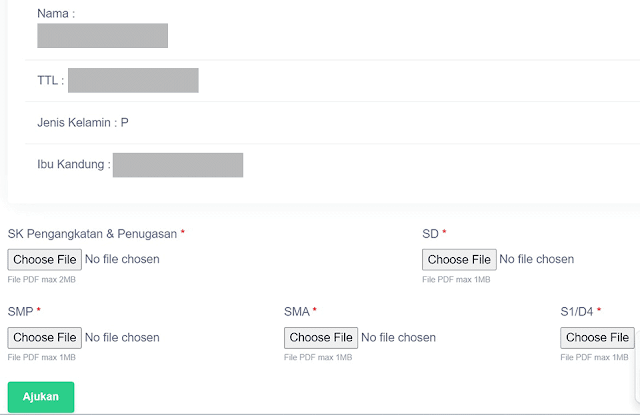This screenshot has width=640, height=415.
Task: Open file chooser for SMP
Action: [x=45, y=338]
